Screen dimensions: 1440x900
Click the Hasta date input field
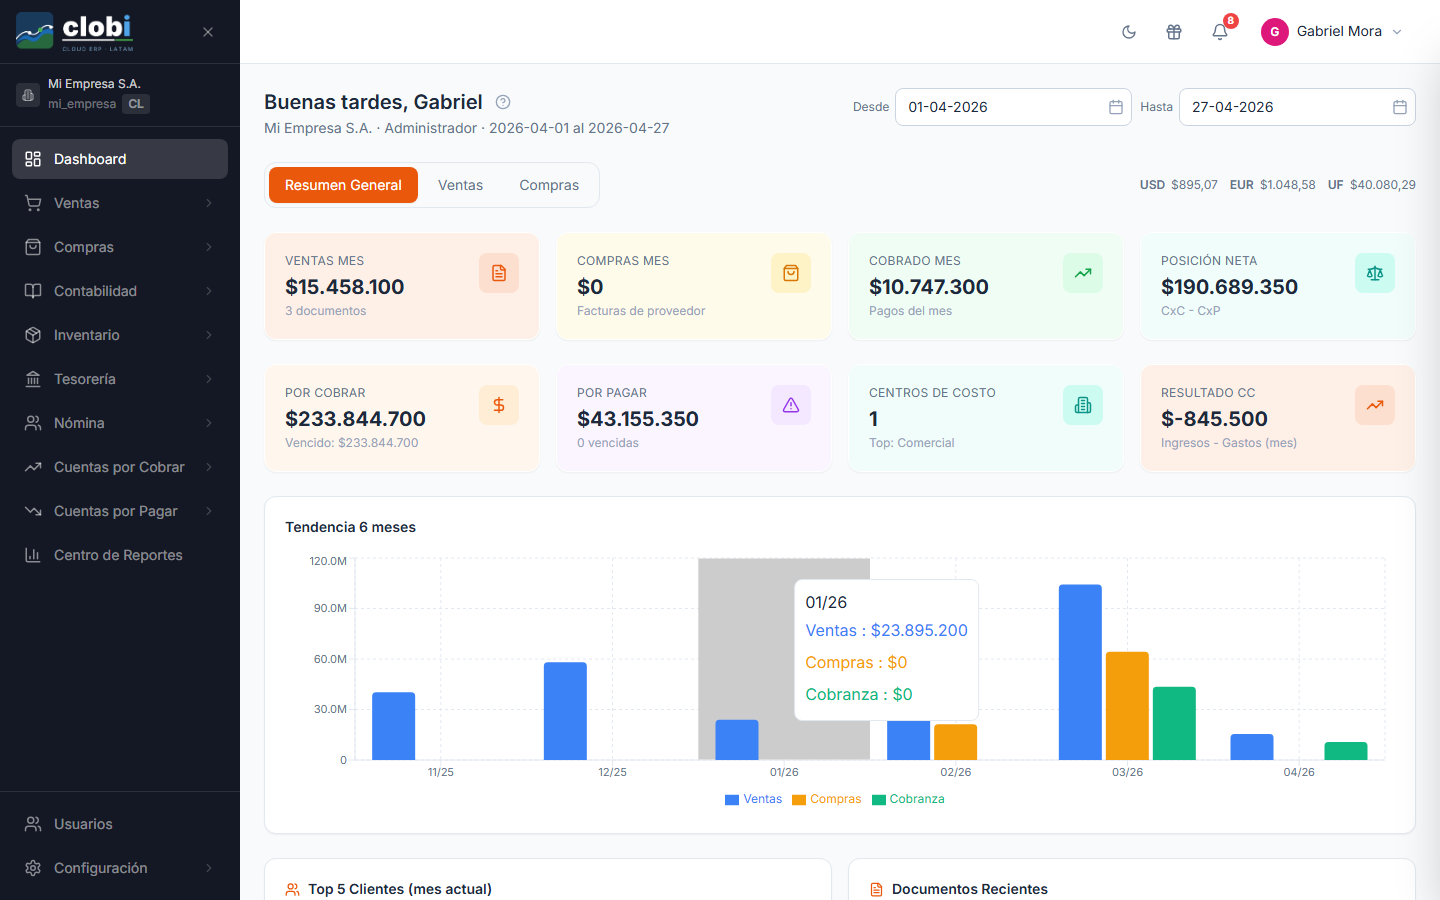[x=1297, y=107]
